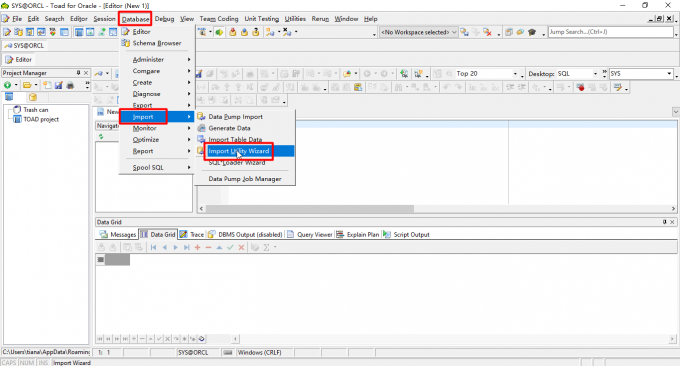Click the red record macro icon in editor toolbar
680x366 pixels.
581,88
